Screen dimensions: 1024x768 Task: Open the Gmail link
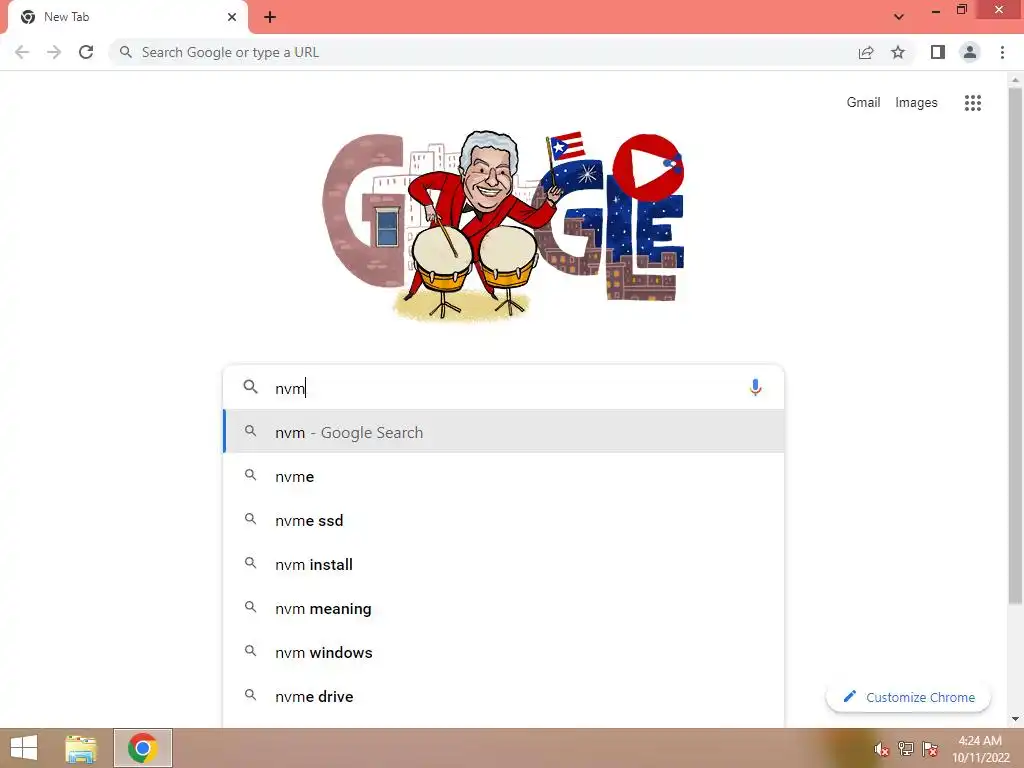(863, 103)
